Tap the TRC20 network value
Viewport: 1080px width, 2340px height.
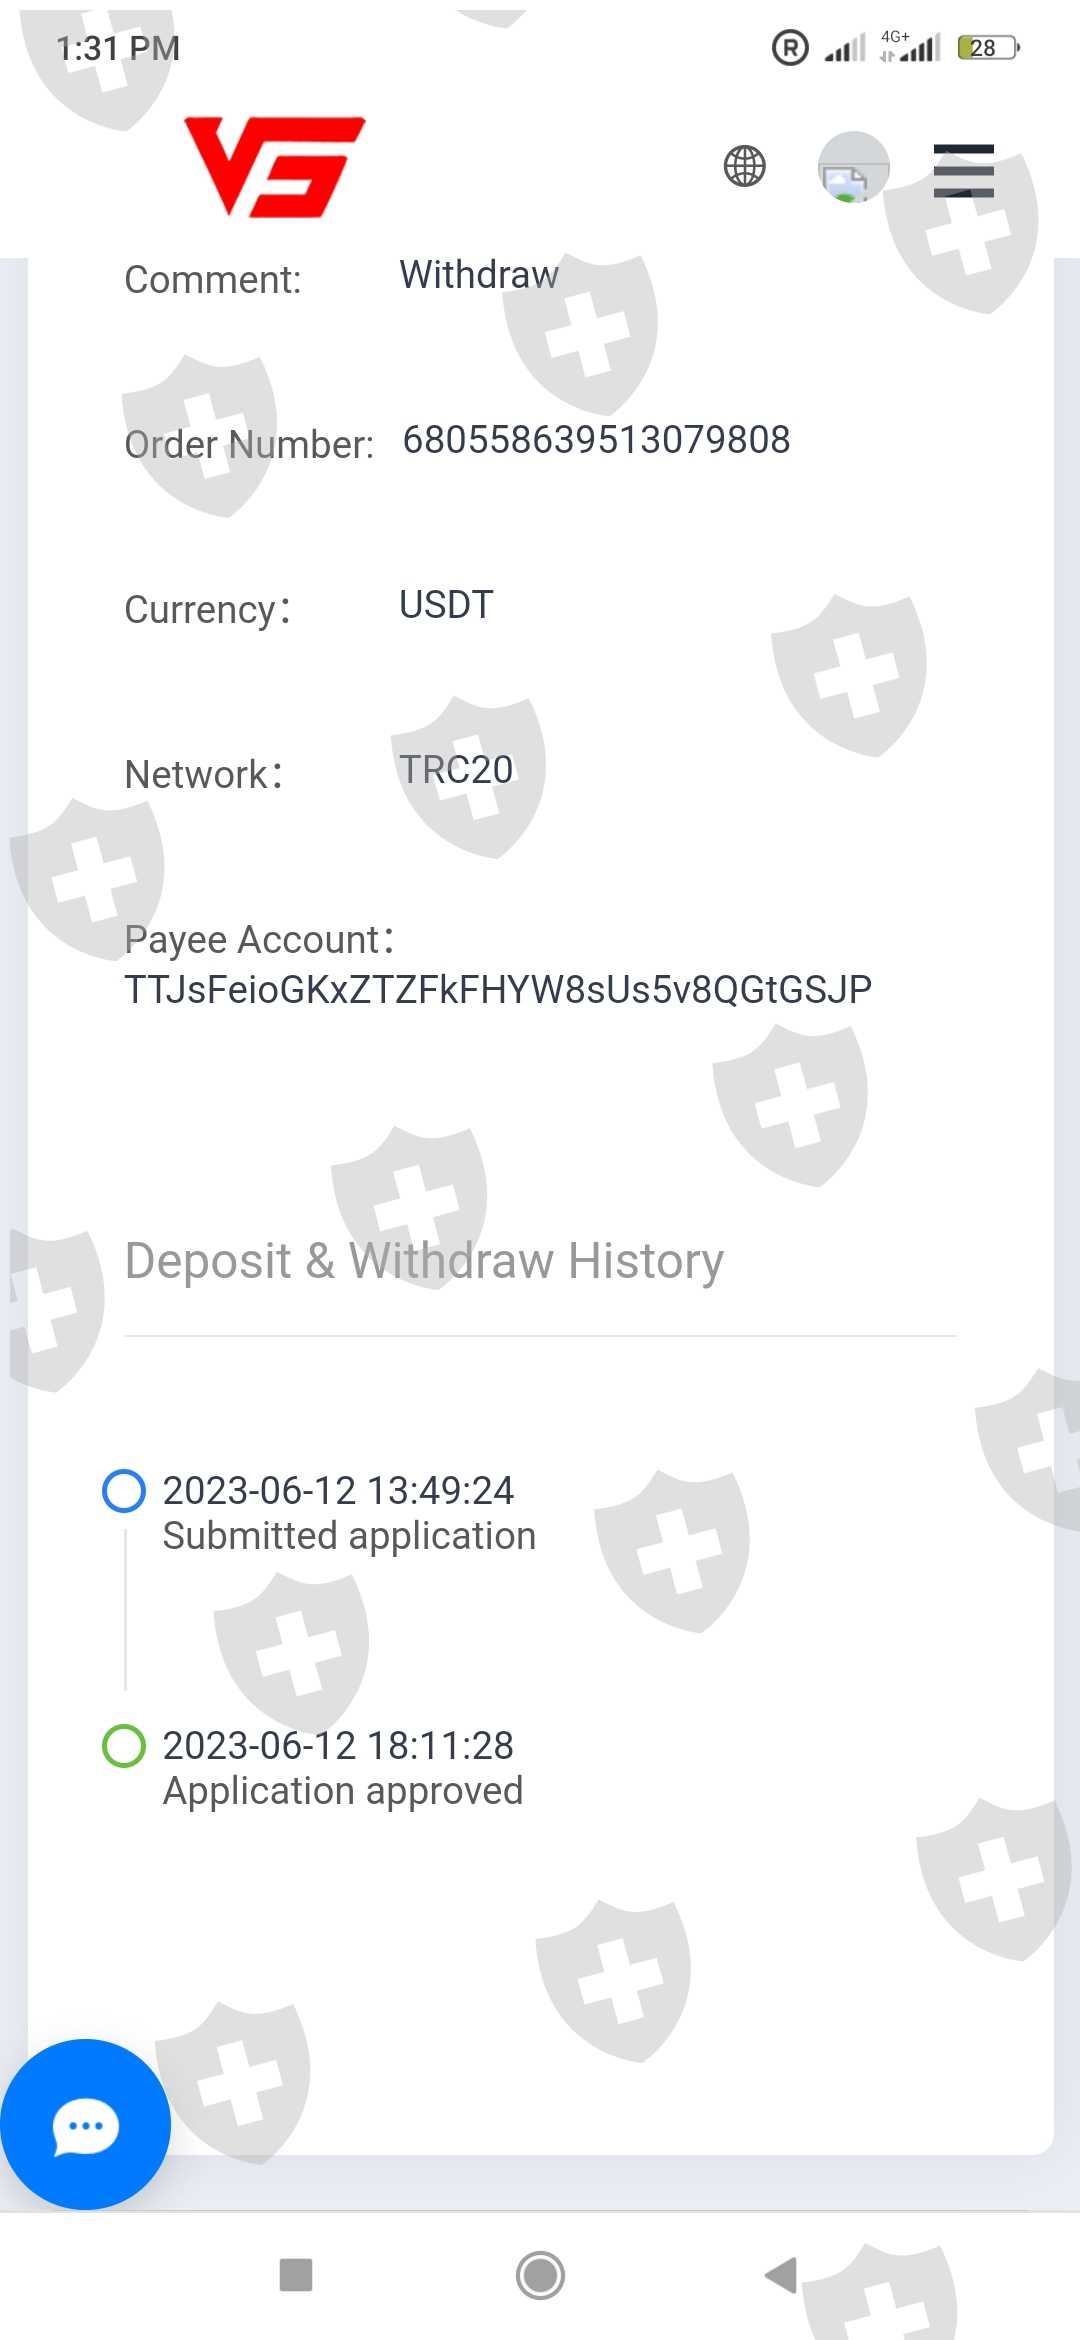click(456, 770)
